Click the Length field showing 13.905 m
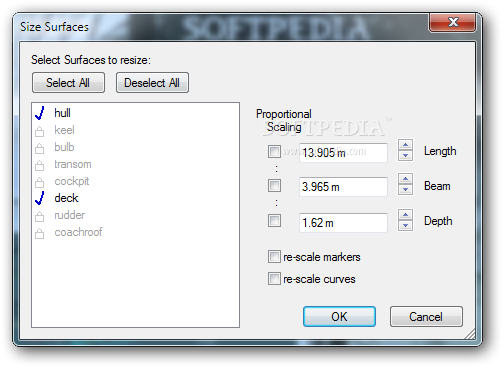 [x=343, y=153]
